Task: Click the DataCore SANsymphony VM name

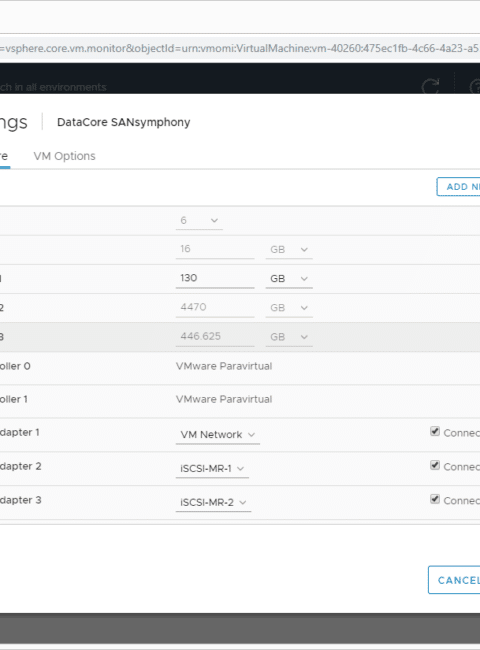Action: point(124,122)
